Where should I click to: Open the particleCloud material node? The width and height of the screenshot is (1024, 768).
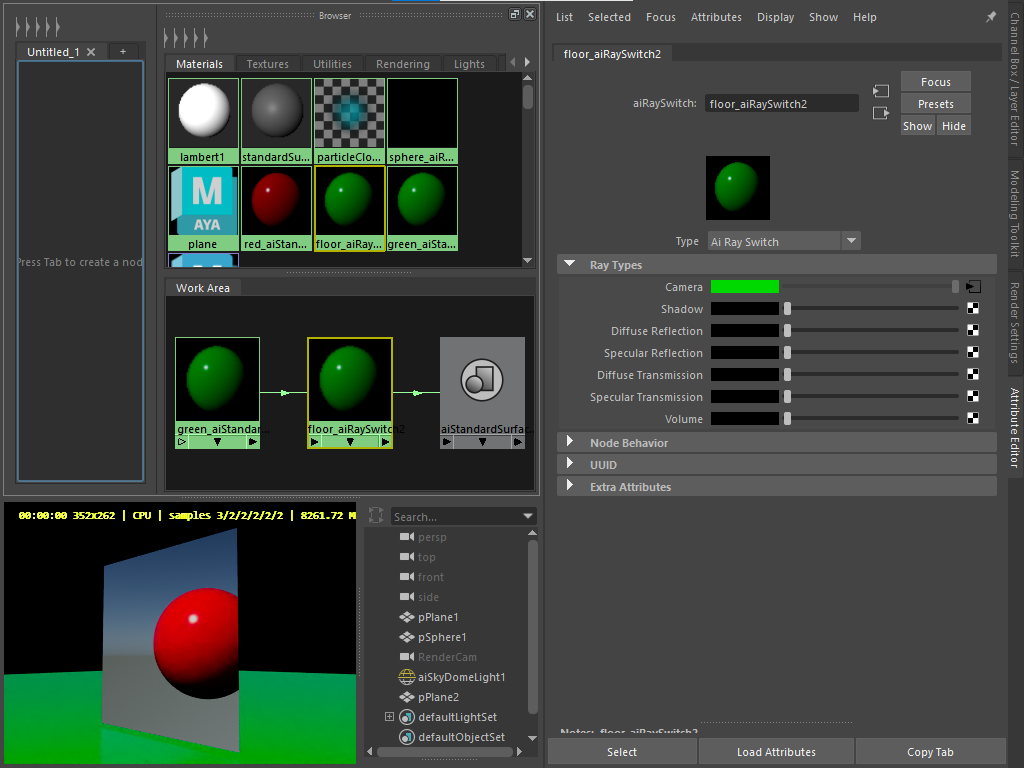(349, 113)
